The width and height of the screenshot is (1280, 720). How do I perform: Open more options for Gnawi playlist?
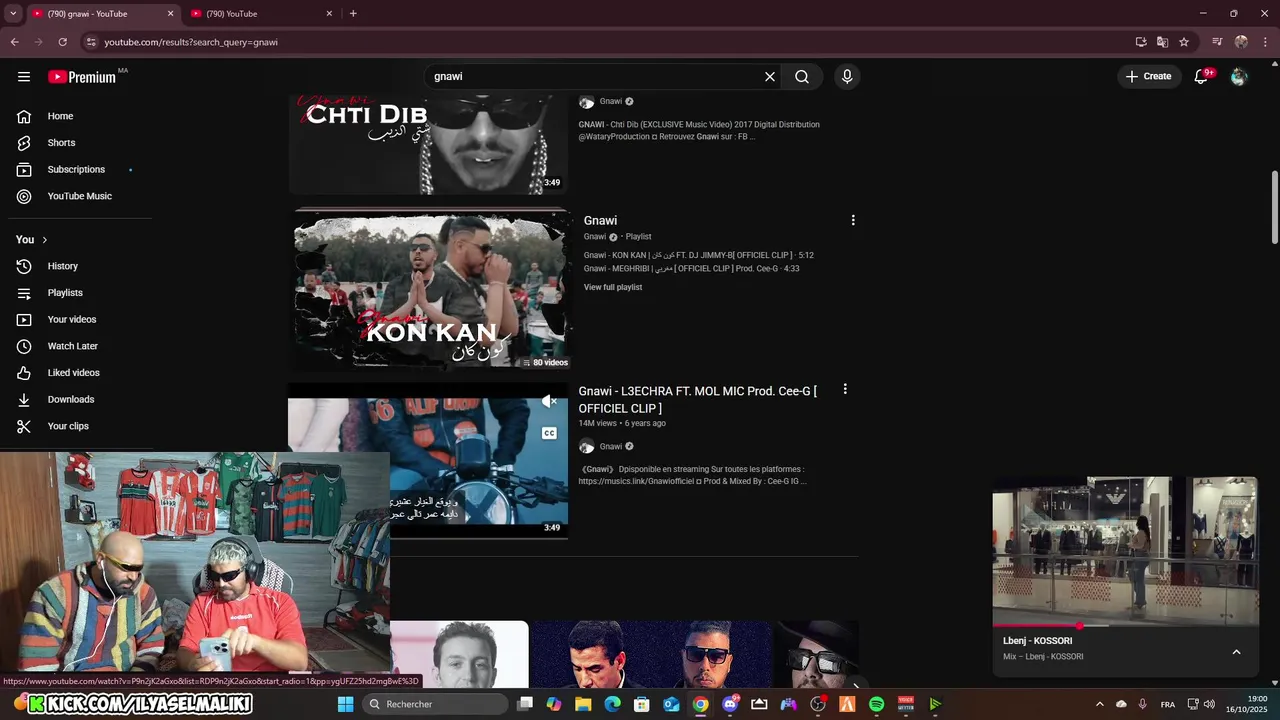(x=853, y=220)
